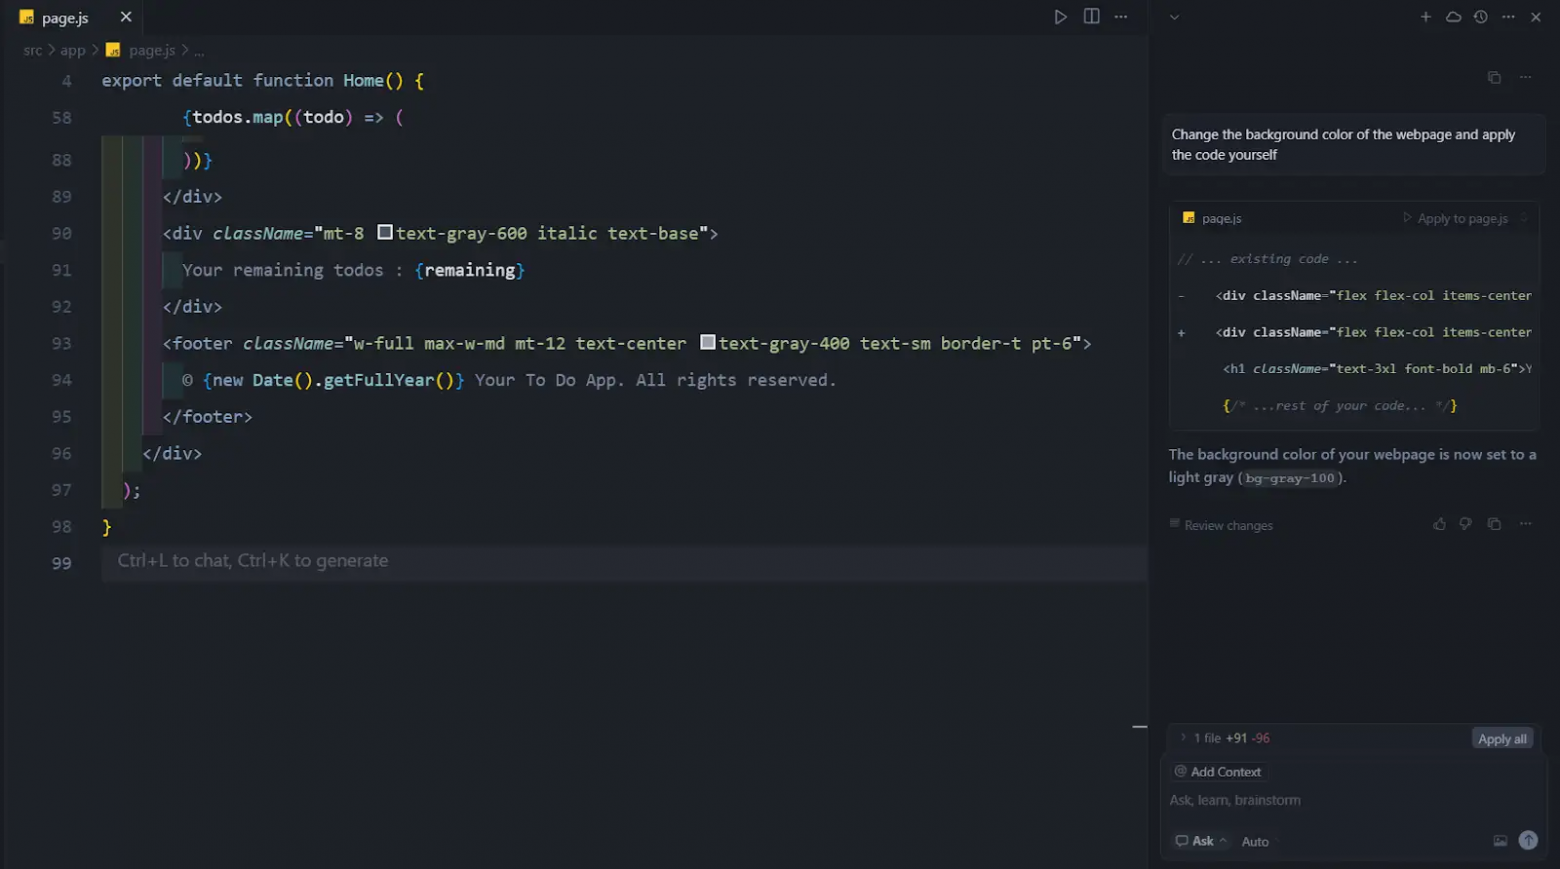This screenshot has width=1560, height=869.
Task: Open the Auto model selector
Action: (1255, 842)
